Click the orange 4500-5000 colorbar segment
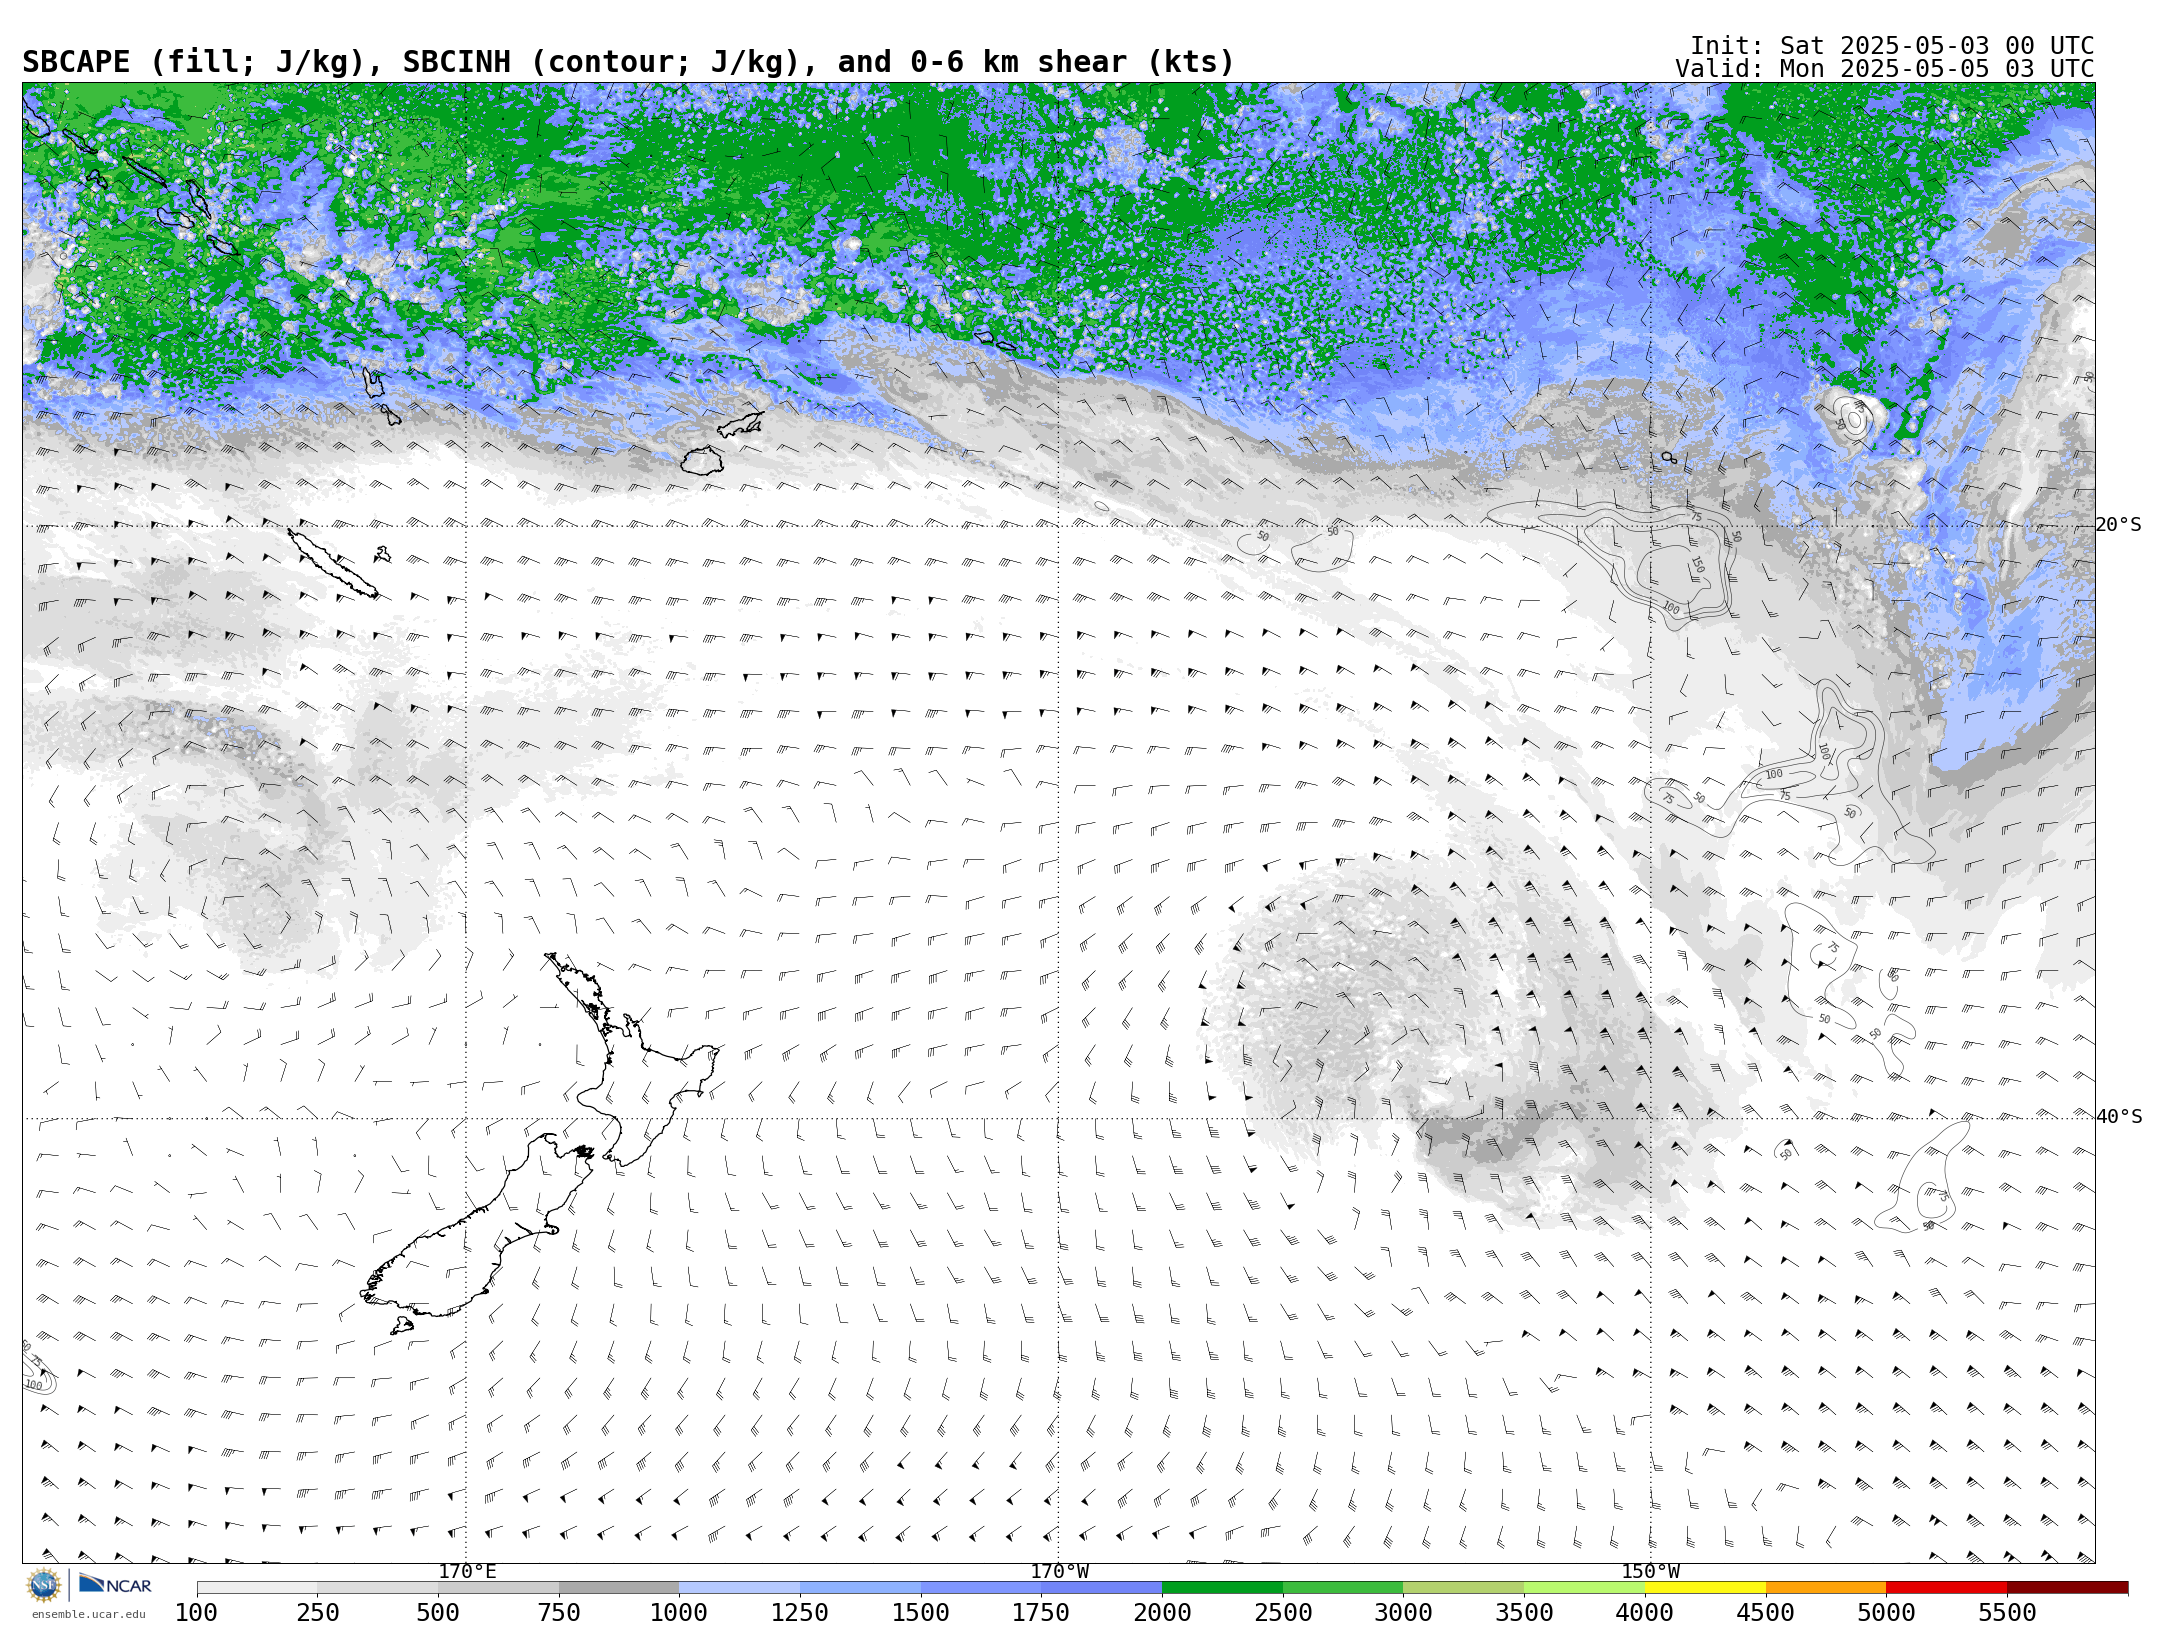The width and height of the screenshot is (2160, 1626). pyautogui.click(x=1826, y=1588)
